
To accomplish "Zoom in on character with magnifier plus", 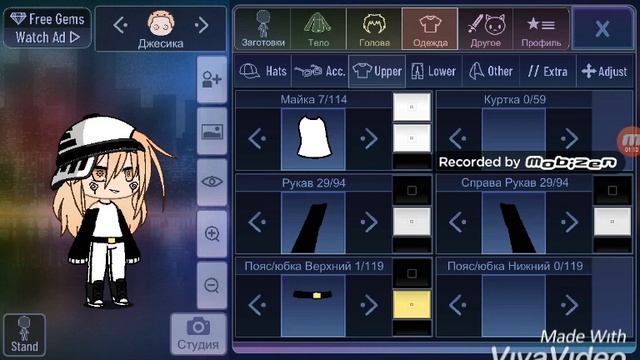I will pos(212,234).
